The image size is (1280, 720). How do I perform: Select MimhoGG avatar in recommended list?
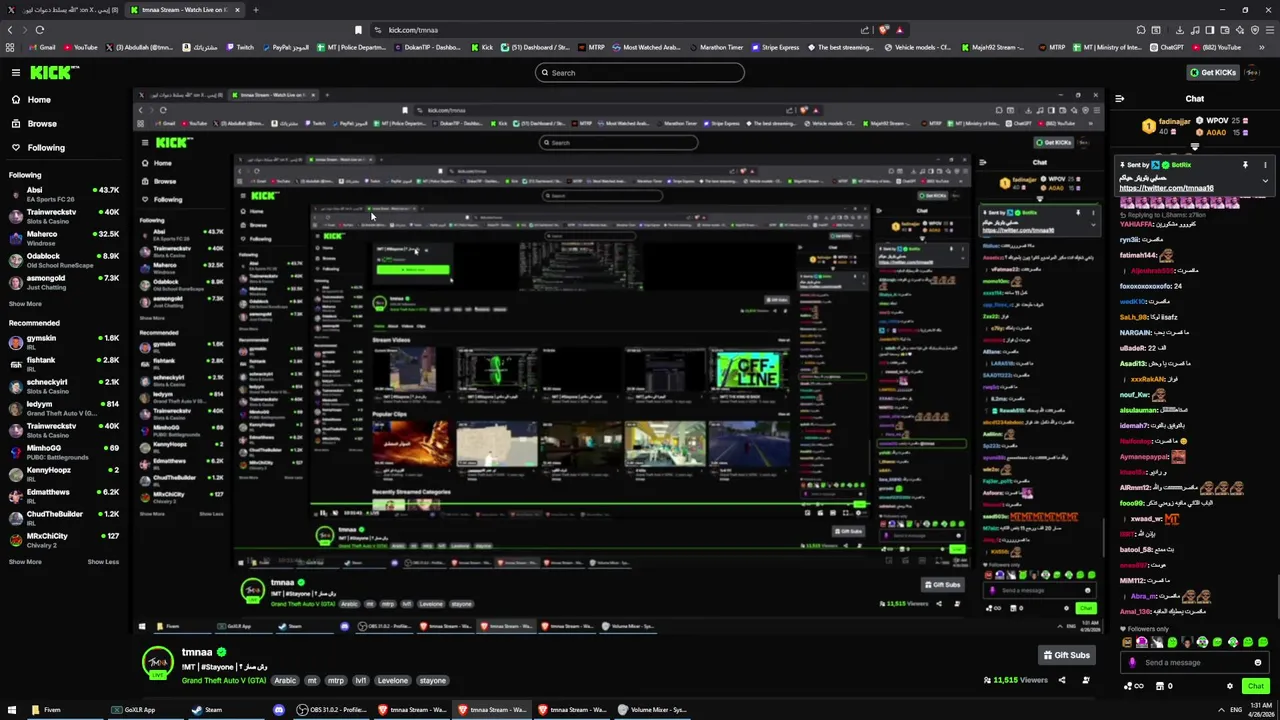(x=15, y=452)
